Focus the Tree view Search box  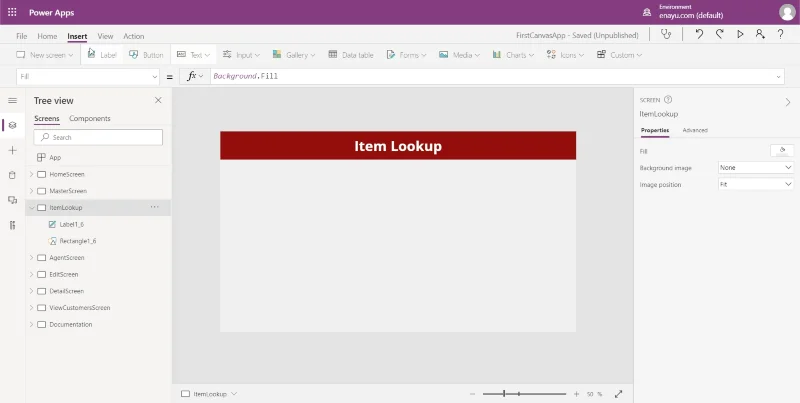98,137
